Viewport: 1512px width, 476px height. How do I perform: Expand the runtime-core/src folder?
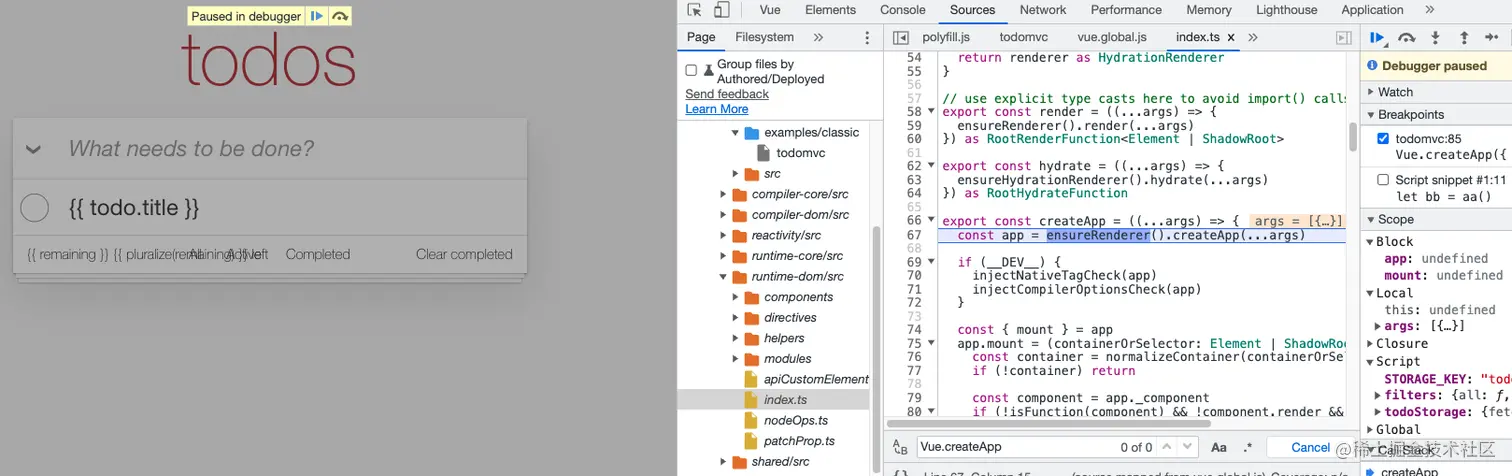click(723, 256)
